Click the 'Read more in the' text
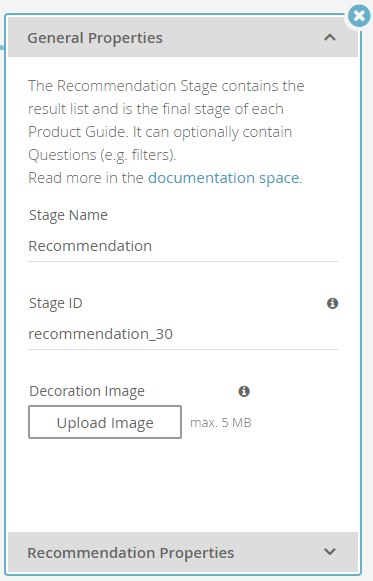Image resolution: width=373 pixels, height=581 pixels. [x=86, y=178]
